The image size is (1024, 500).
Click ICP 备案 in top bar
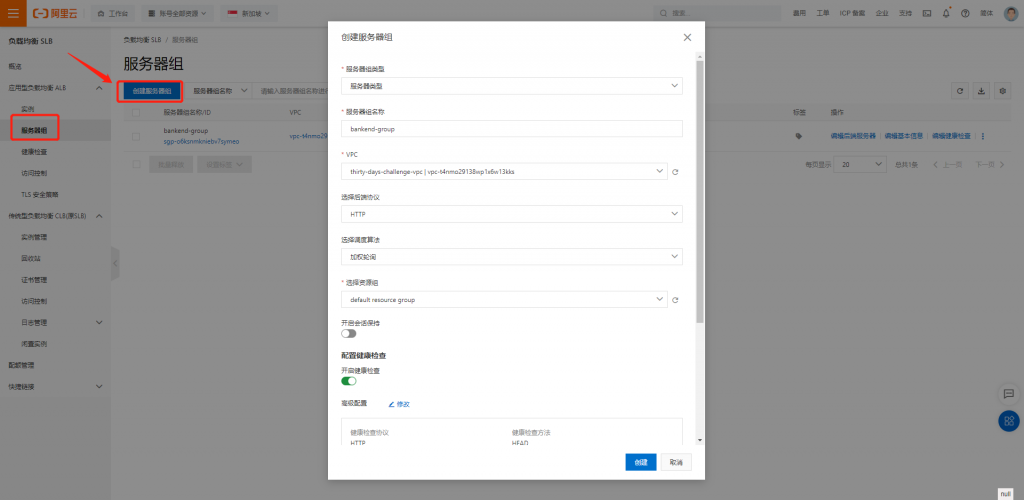tap(852, 13)
